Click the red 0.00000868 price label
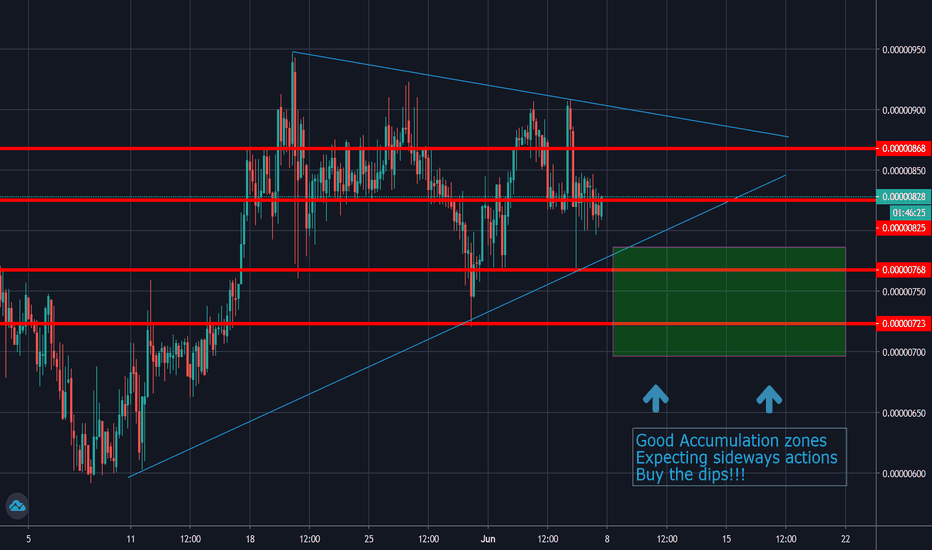The height and width of the screenshot is (550, 932). [x=903, y=149]
